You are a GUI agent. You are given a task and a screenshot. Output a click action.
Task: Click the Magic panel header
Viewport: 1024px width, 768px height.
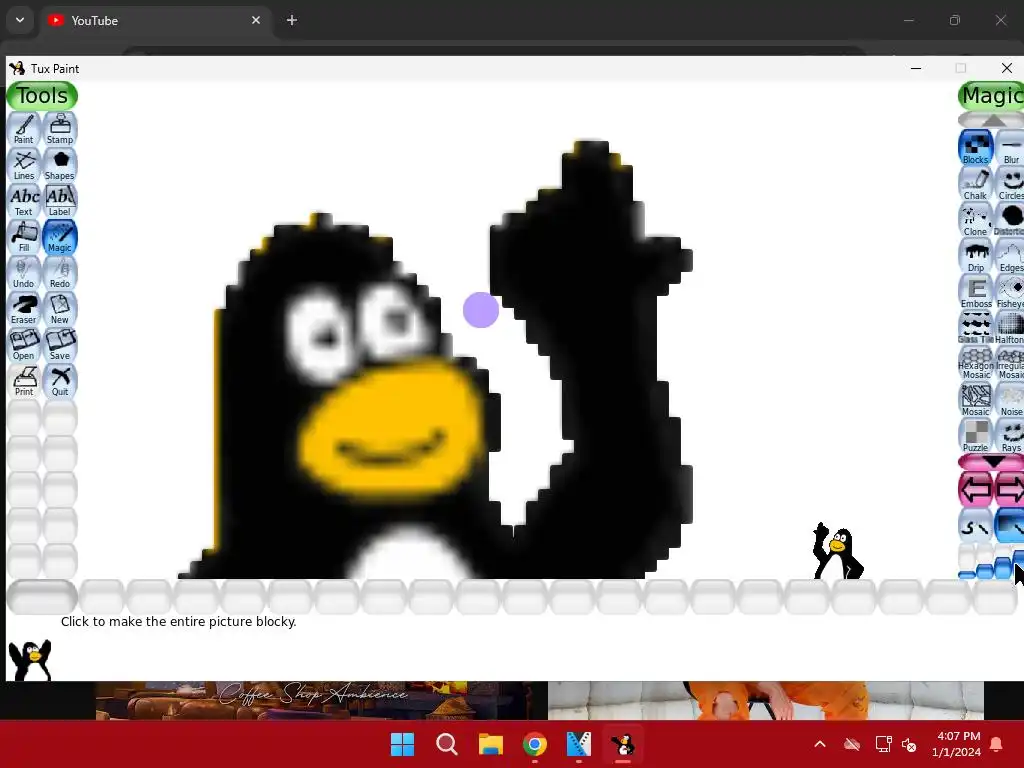pos(991,96)
